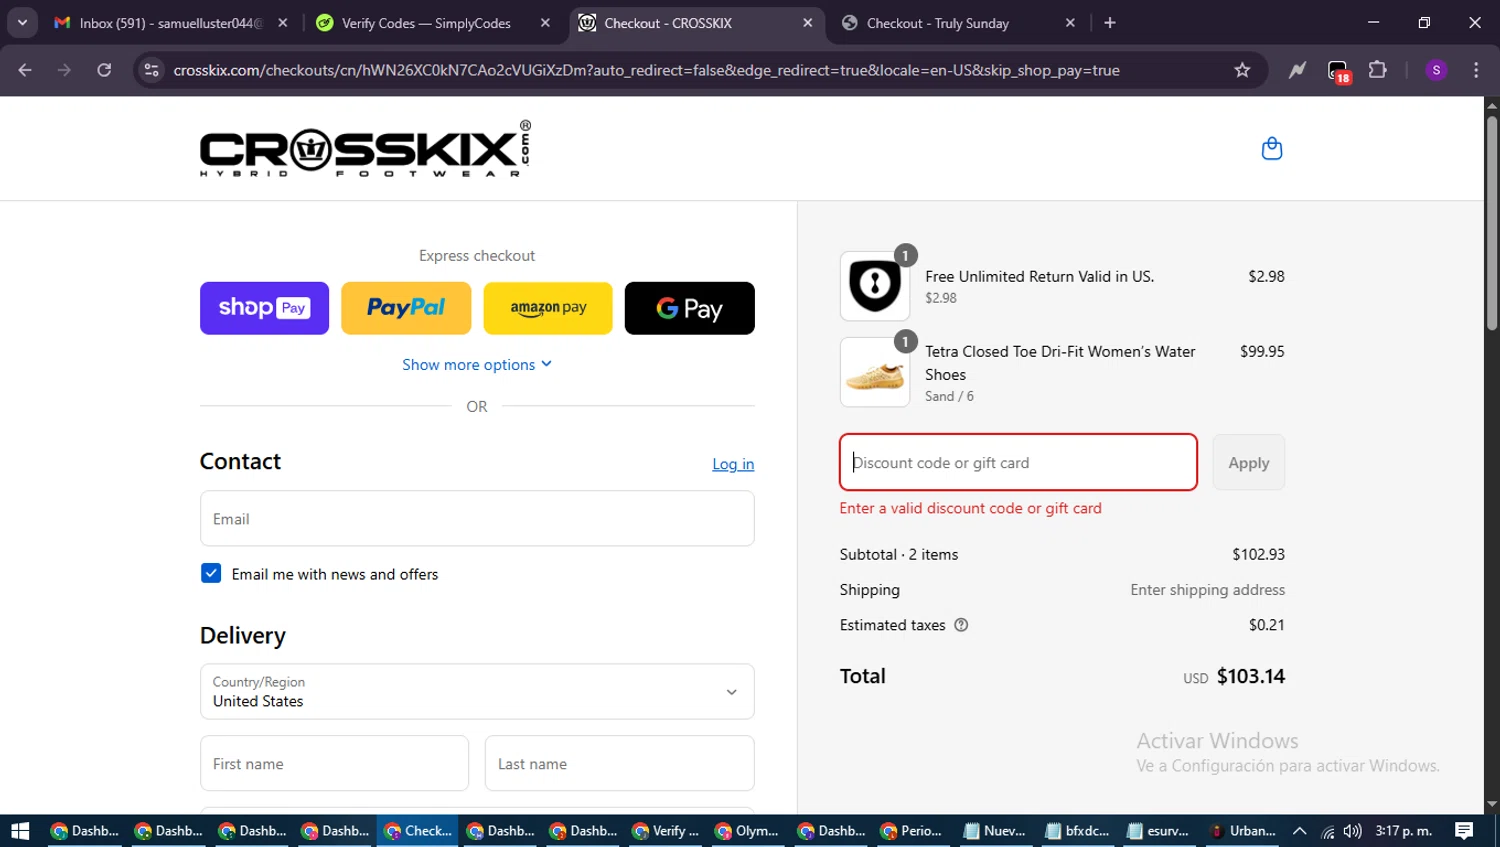The height and width of the screenshot is (847, 1500).
Task: Go back in browser history
Action: click(x=25, y=70)
